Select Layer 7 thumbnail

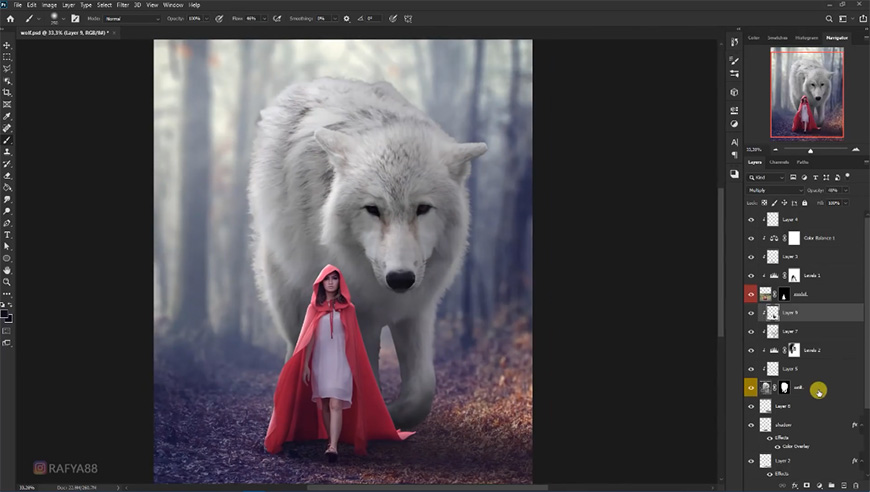(772, 332)
